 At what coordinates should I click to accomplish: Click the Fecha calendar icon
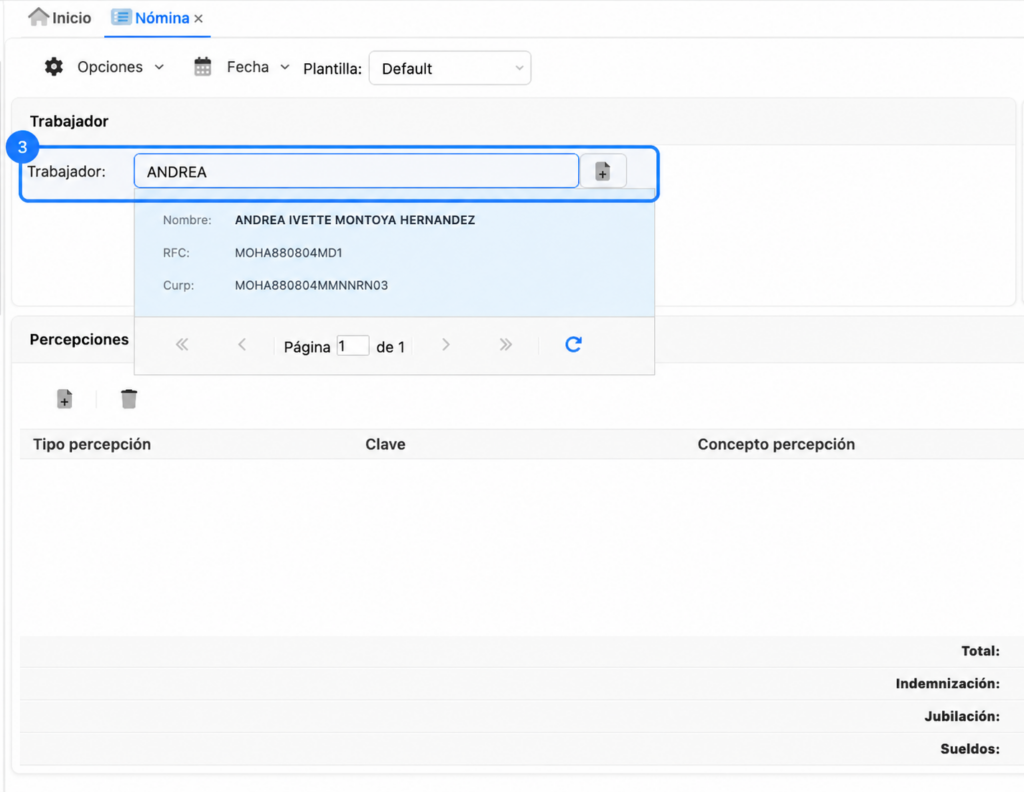[202, 67]
